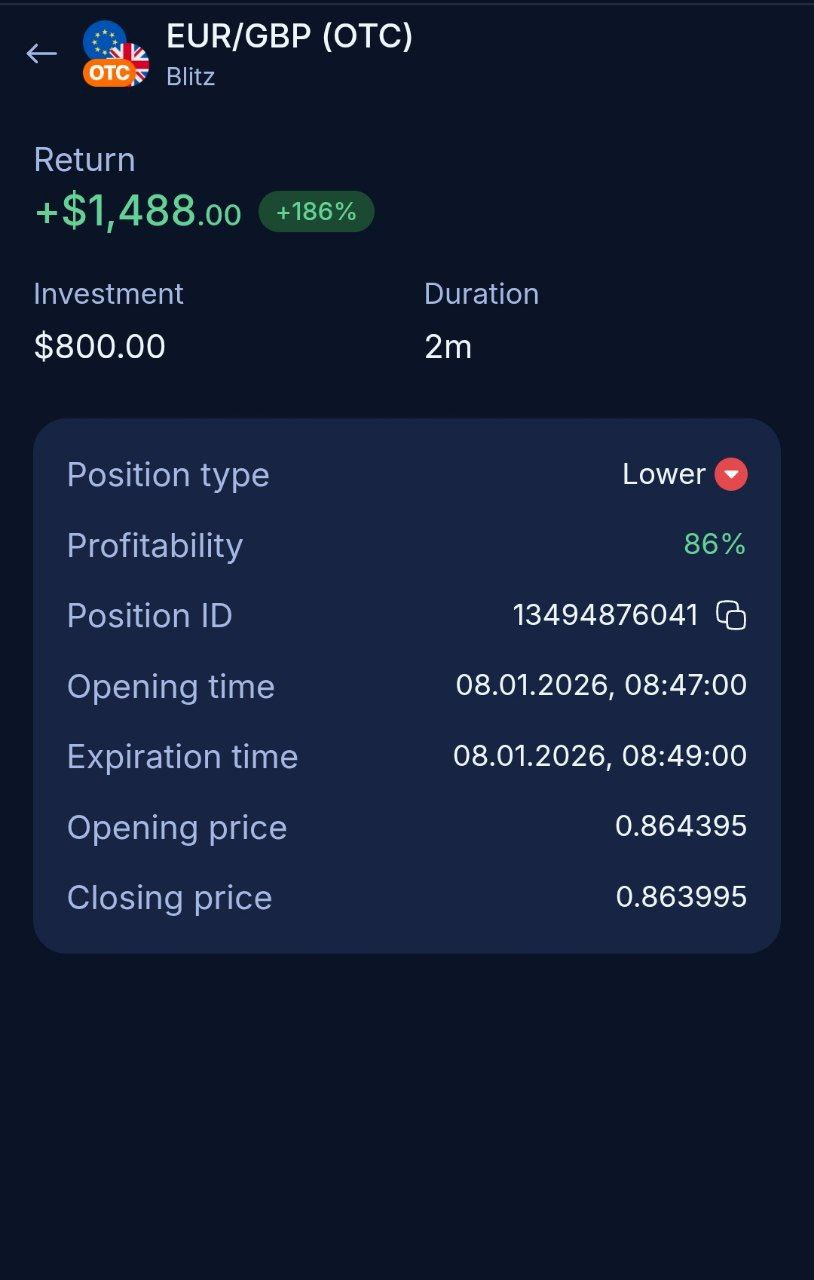Click the $800.00 investment value

click(100, 346)
